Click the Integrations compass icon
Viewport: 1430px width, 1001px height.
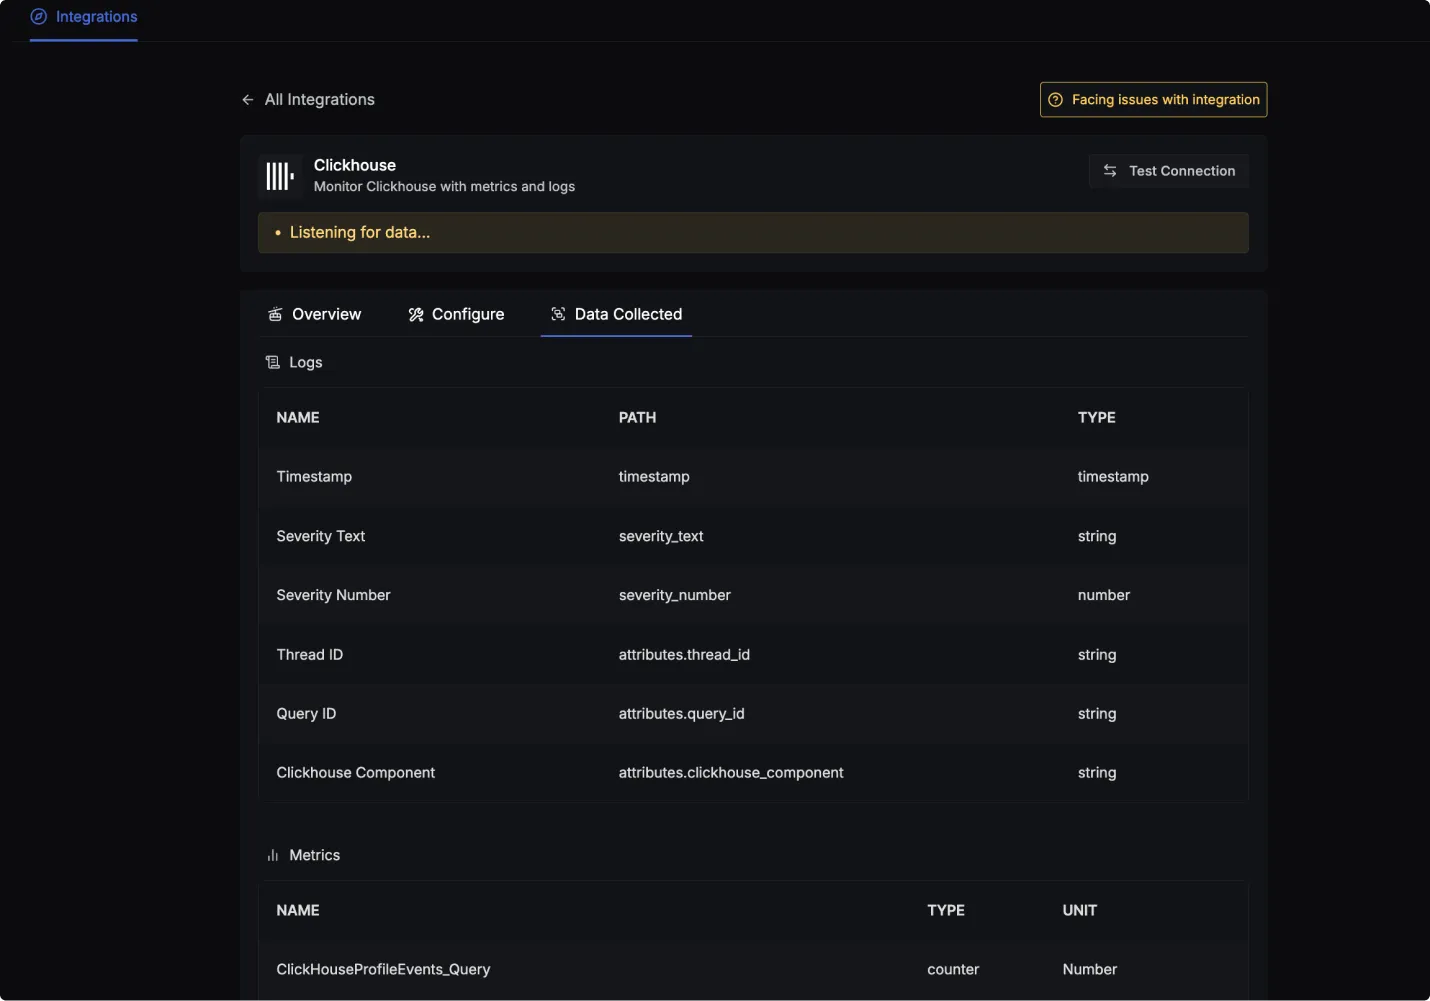click(x=39, y=17)
